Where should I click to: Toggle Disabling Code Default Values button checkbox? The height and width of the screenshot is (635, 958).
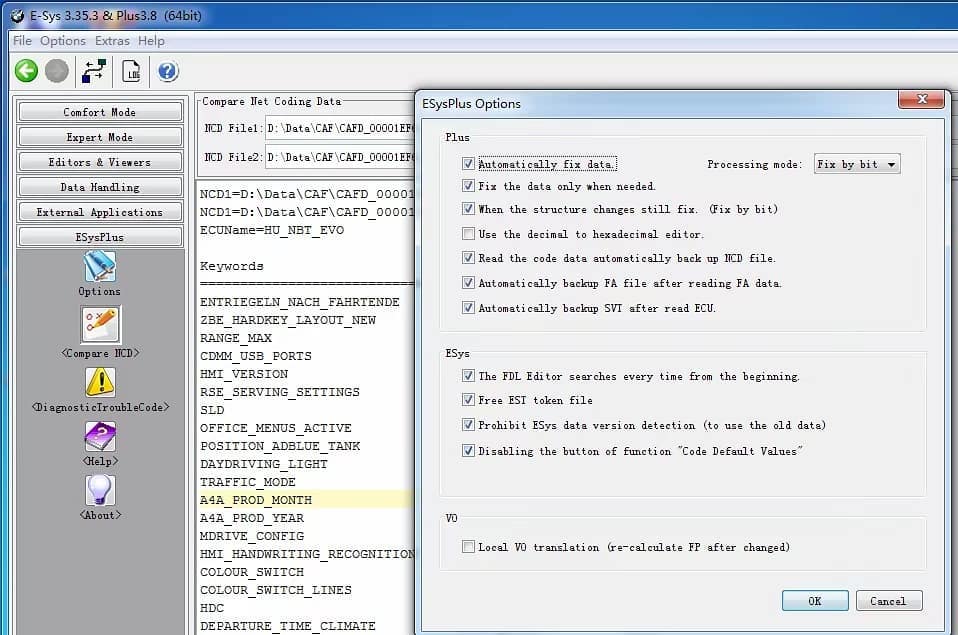point(468,450)
